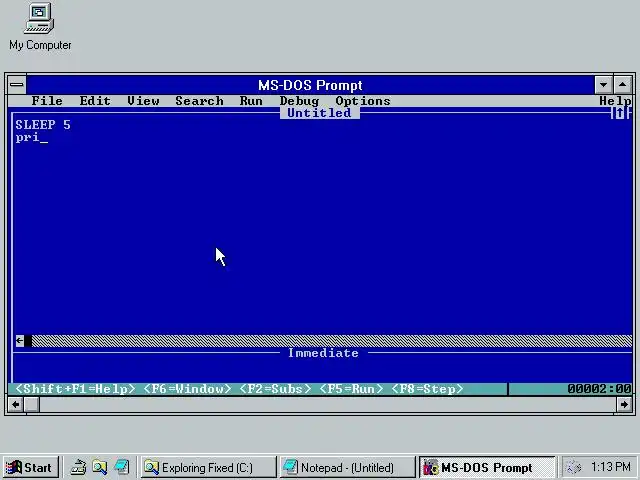This screenshot has width=640, height=480.
Task: Click the system tray icon
Action: click(x=573, y=467)
